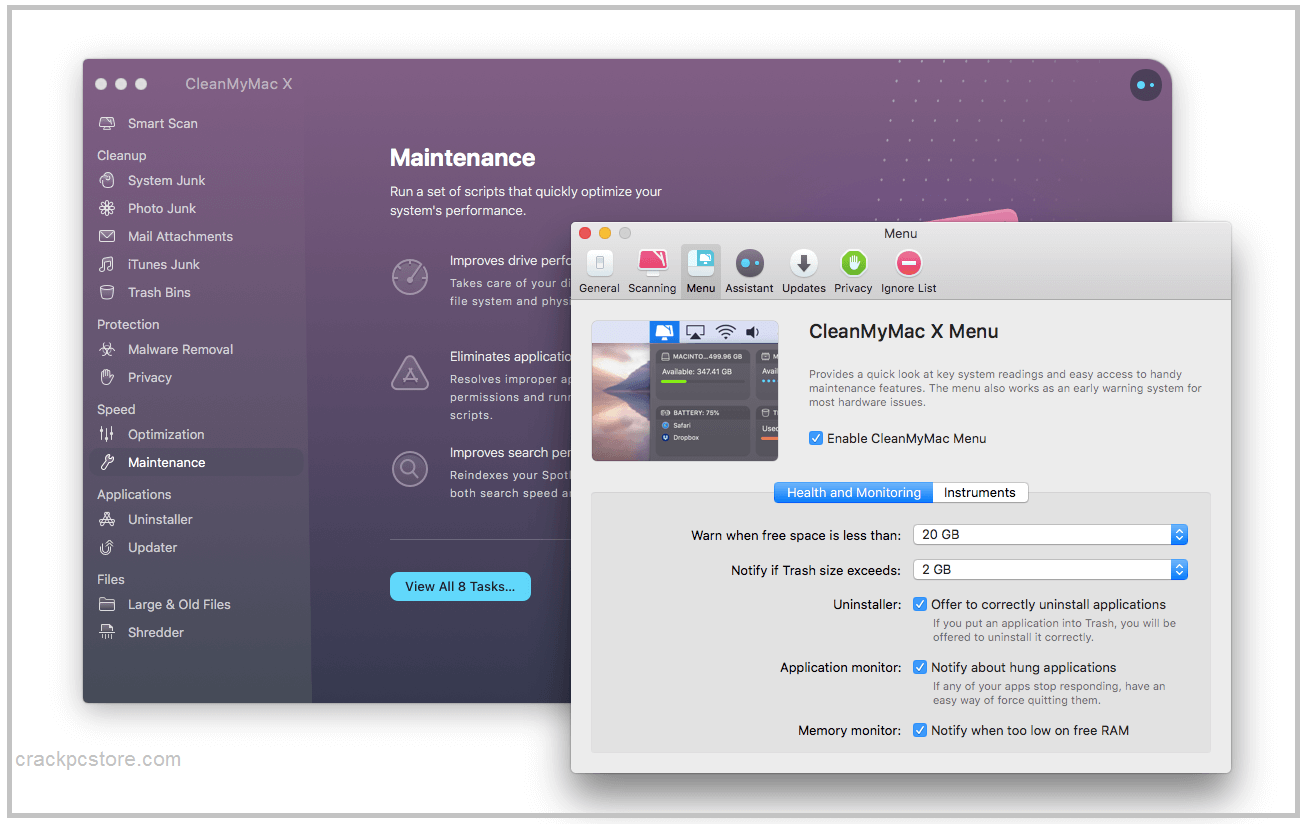Select Maintenance in sidebar
The image size is (1304, 824).
click(x=196, y=462)
